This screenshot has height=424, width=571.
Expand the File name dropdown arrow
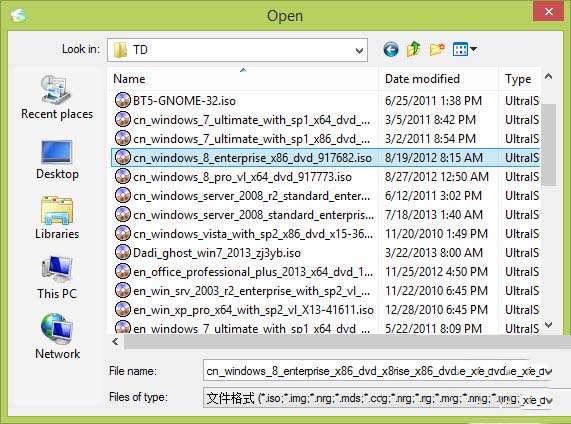[548, 371]
